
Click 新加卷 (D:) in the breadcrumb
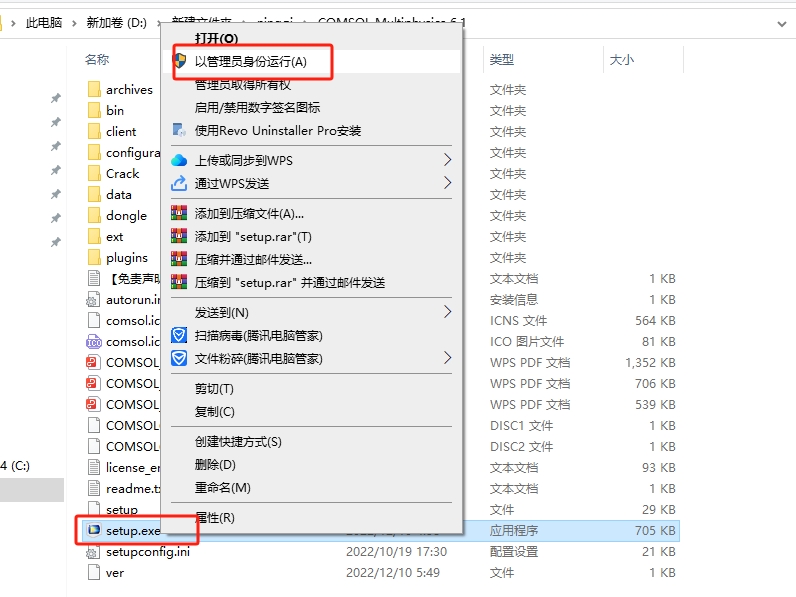point(116,22)
